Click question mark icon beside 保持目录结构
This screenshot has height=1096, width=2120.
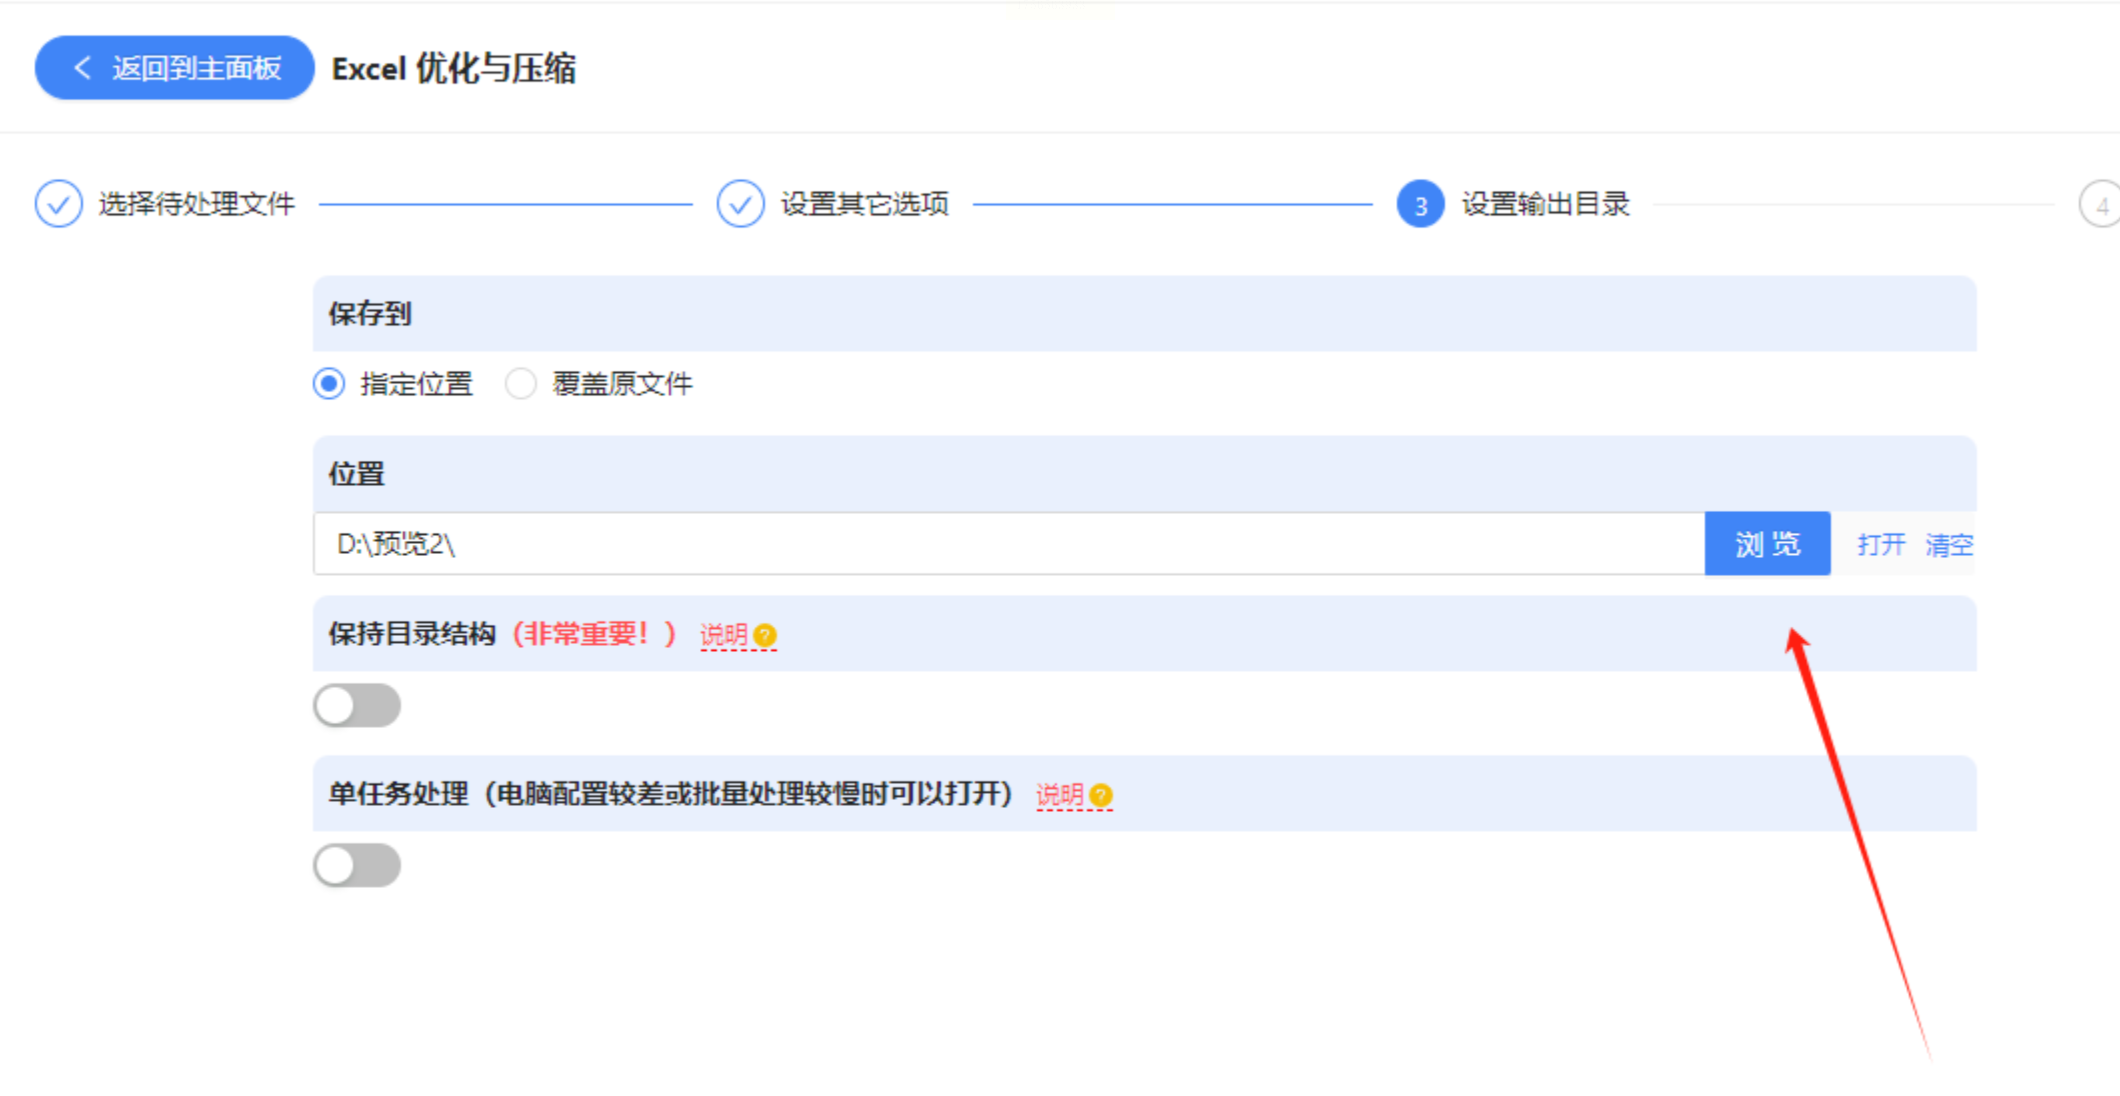766,635
